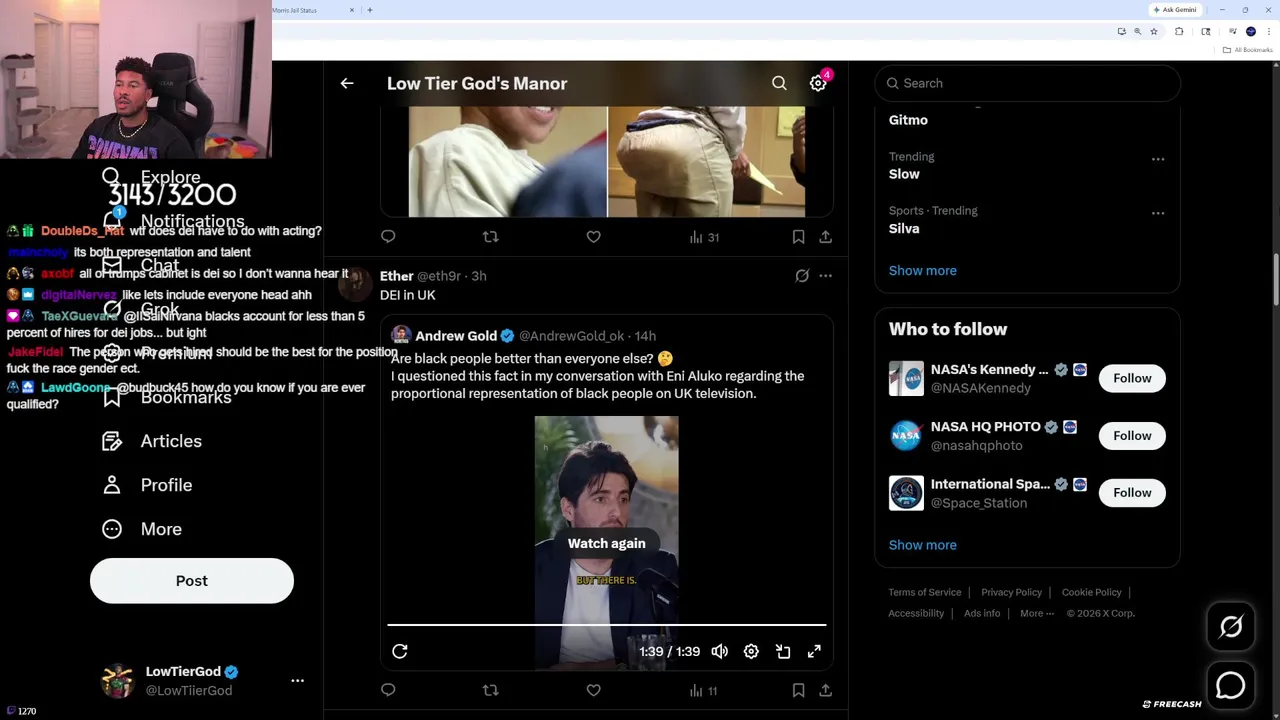Open the Chrome three-dot menu
The image size is (1280, 720).
click(x=1267, y=32)
